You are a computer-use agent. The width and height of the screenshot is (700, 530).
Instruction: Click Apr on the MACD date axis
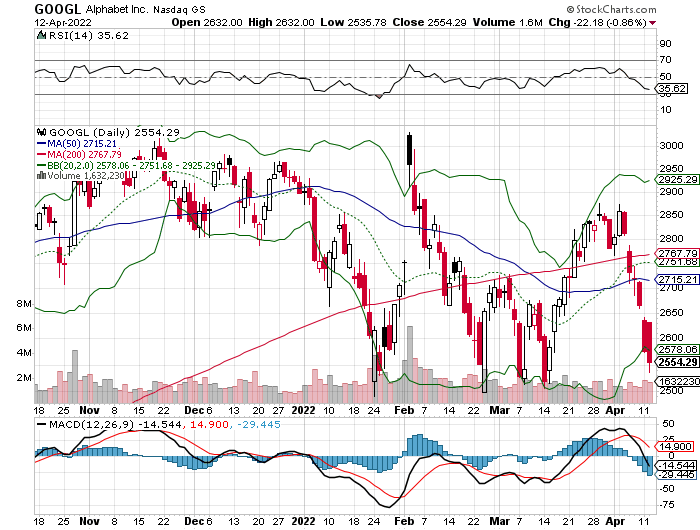(615, 521)
